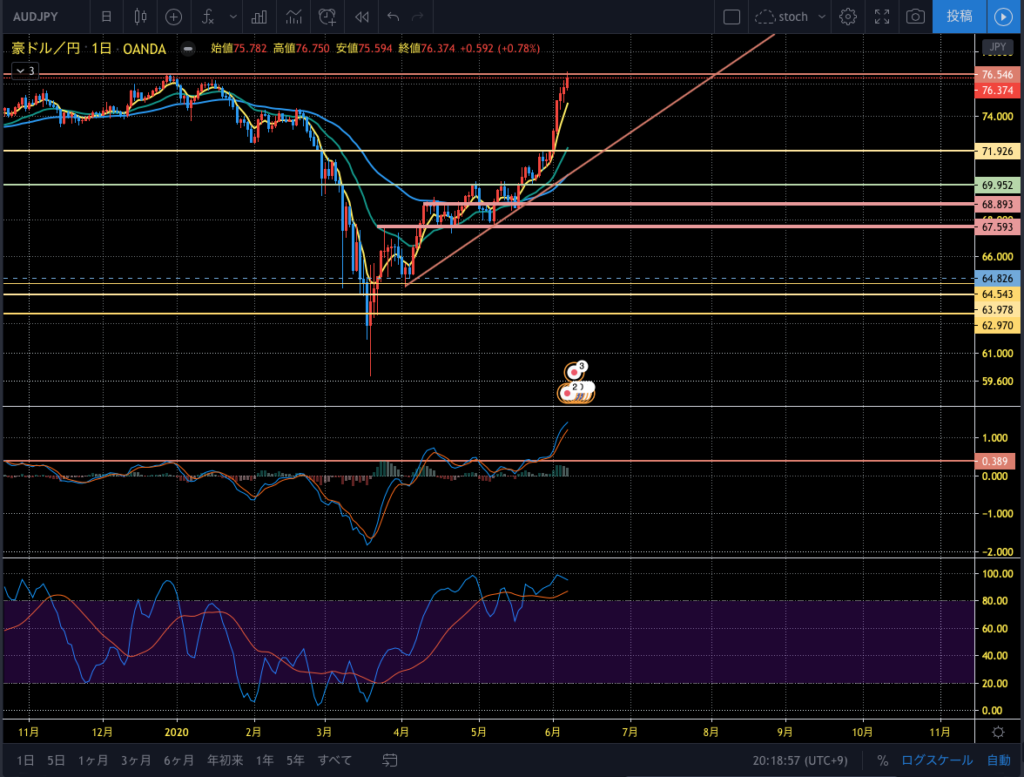This screenshot has width=1024, height=777.
Task: Undo the last chart action
Action: (x=392, y=16)
